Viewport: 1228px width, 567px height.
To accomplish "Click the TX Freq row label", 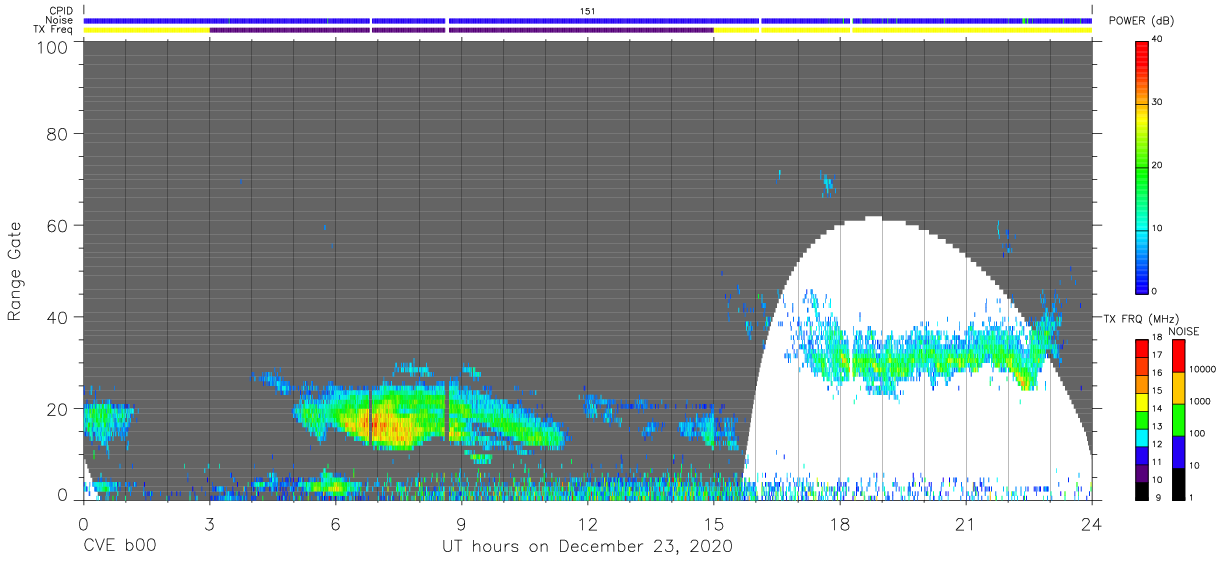I will point(53,30).
